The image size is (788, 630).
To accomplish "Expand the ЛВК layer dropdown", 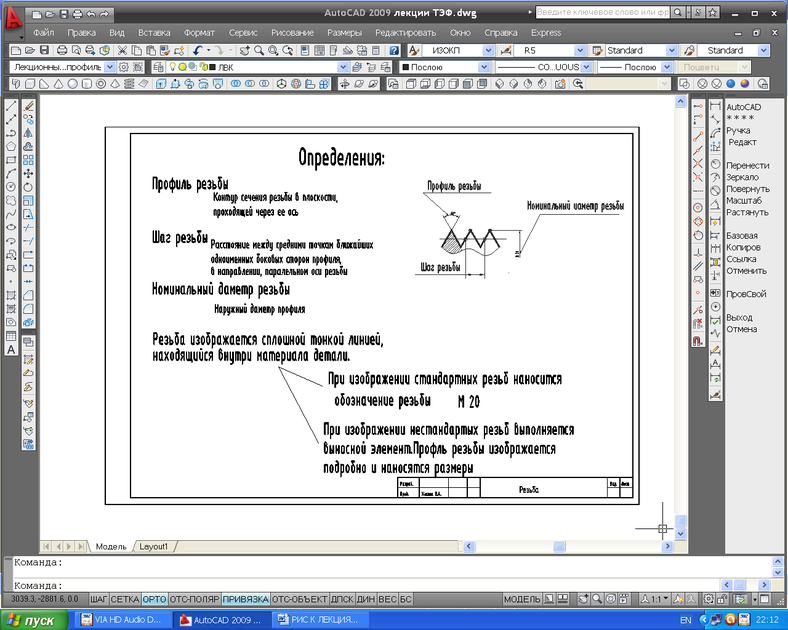I will coord(343,67).
